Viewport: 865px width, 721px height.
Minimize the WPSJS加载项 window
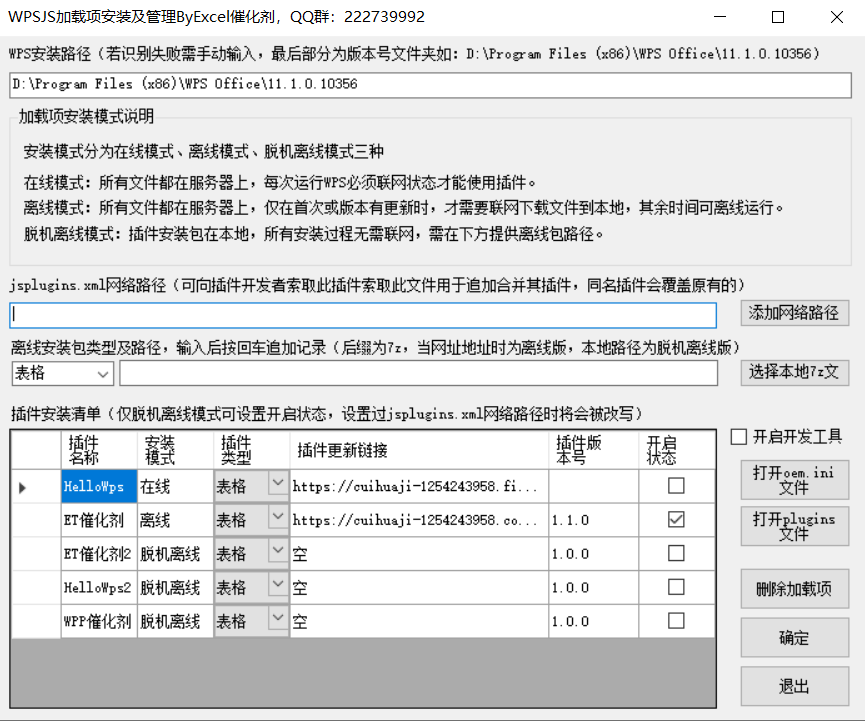(720, 17)
